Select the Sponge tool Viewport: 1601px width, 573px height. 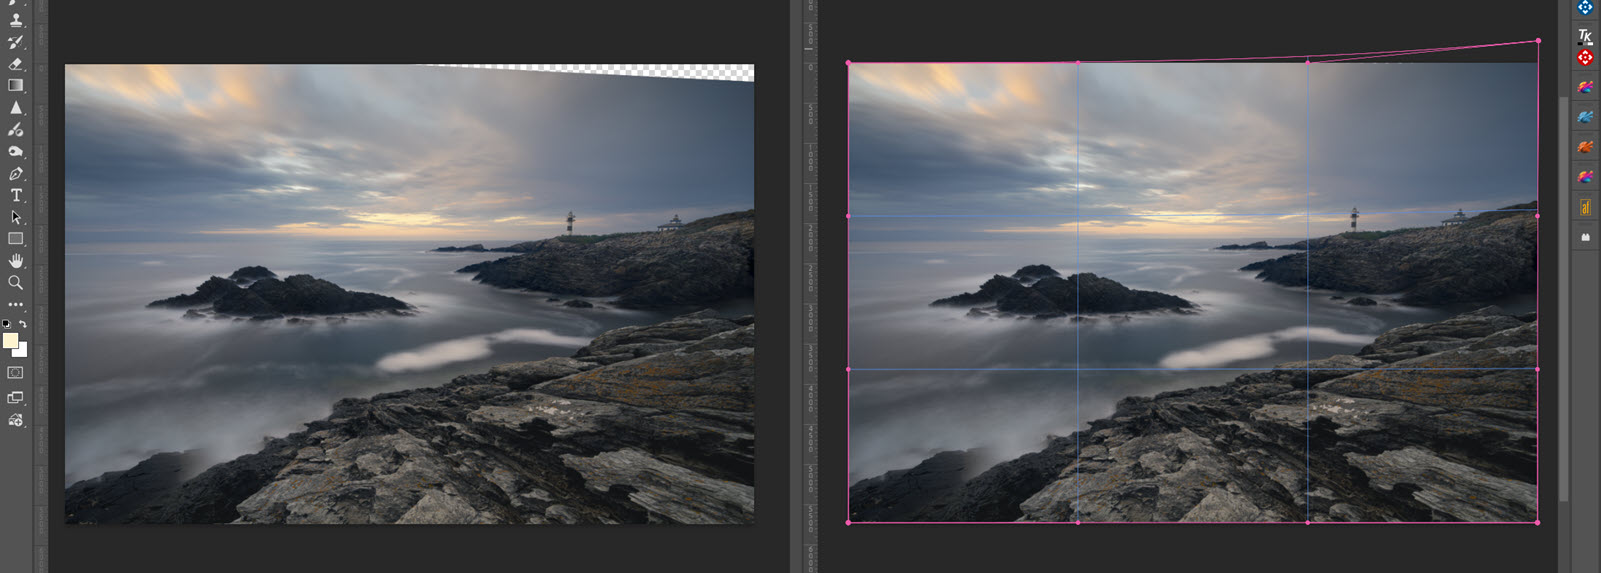pos(16,151)
